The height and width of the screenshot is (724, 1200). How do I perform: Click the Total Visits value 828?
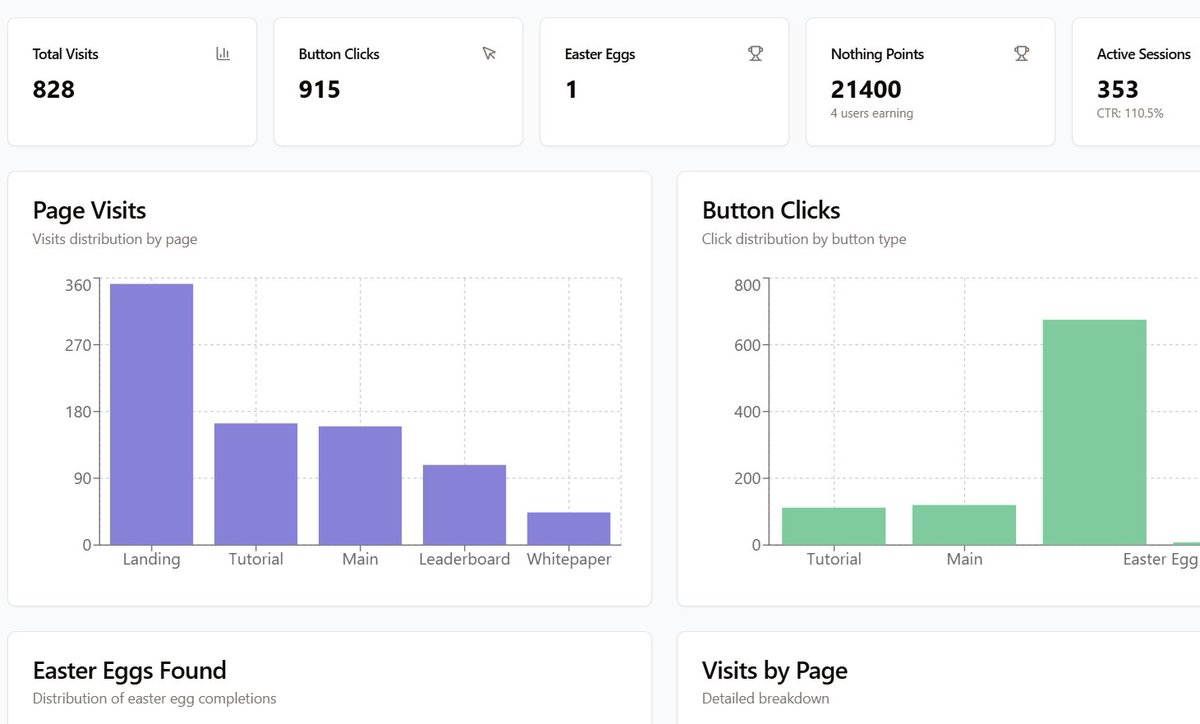[54, 90]
